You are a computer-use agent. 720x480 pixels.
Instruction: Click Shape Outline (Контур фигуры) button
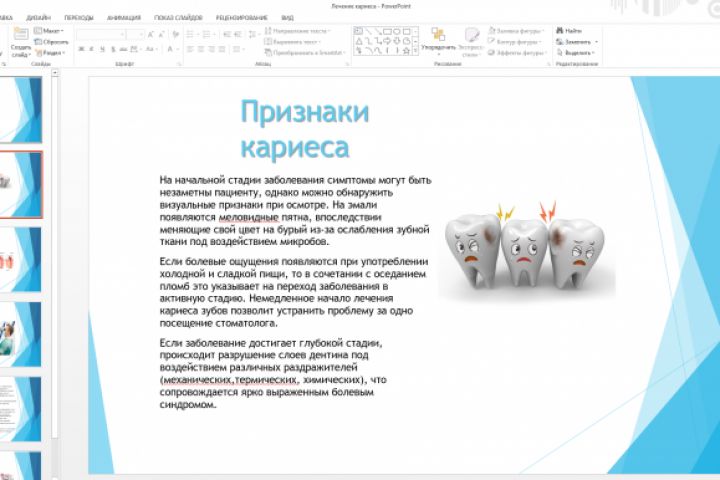pyautogui.click(x=513, y=42)
